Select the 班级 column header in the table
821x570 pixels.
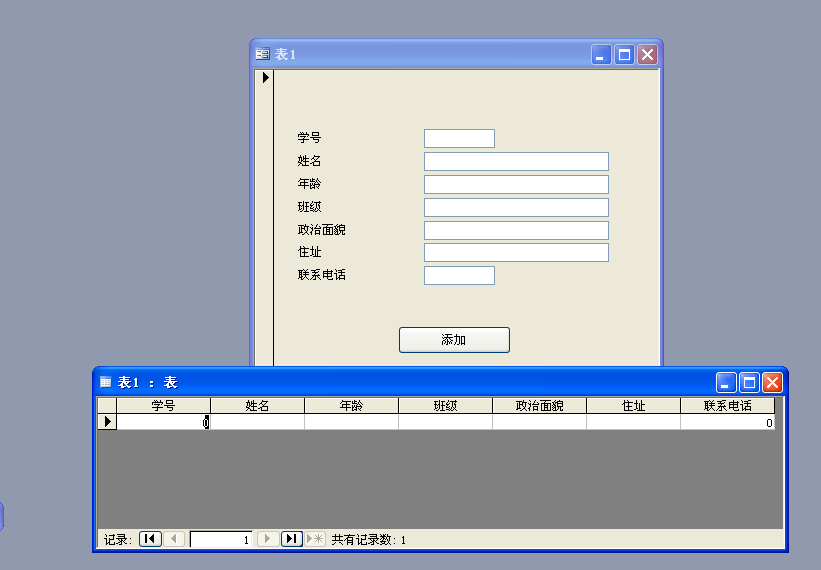[445, 405]
